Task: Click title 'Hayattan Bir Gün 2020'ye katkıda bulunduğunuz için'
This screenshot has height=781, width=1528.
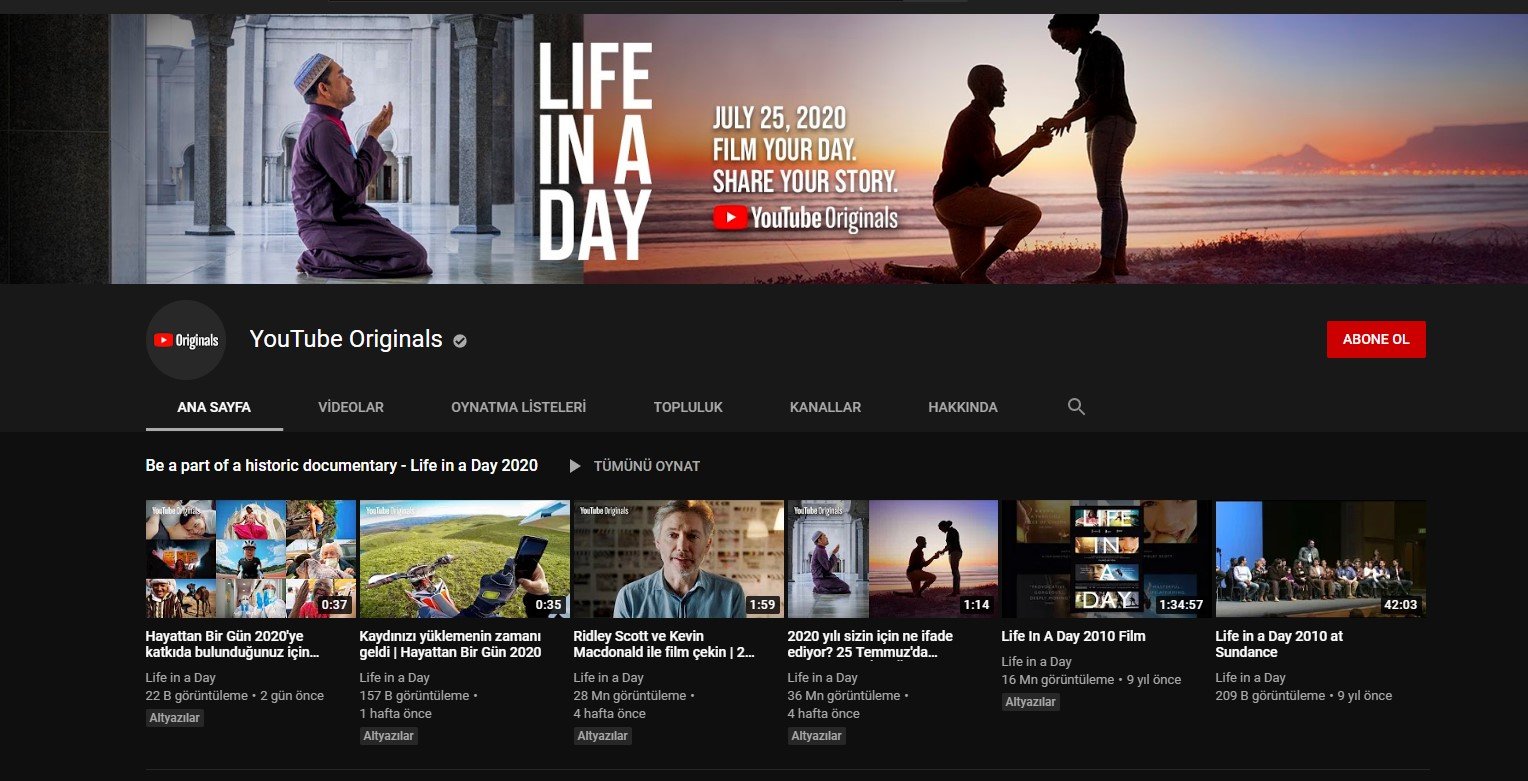Action: 233,644
